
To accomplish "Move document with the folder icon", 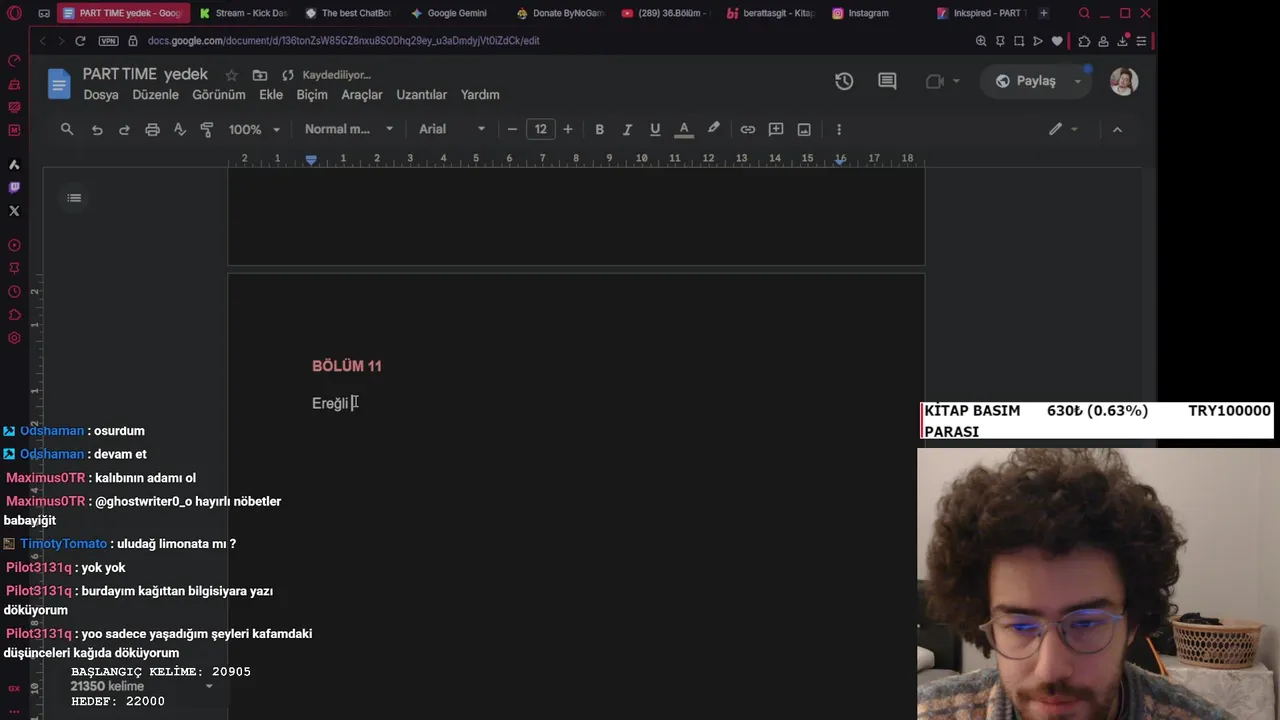I will tap(260, 75).
